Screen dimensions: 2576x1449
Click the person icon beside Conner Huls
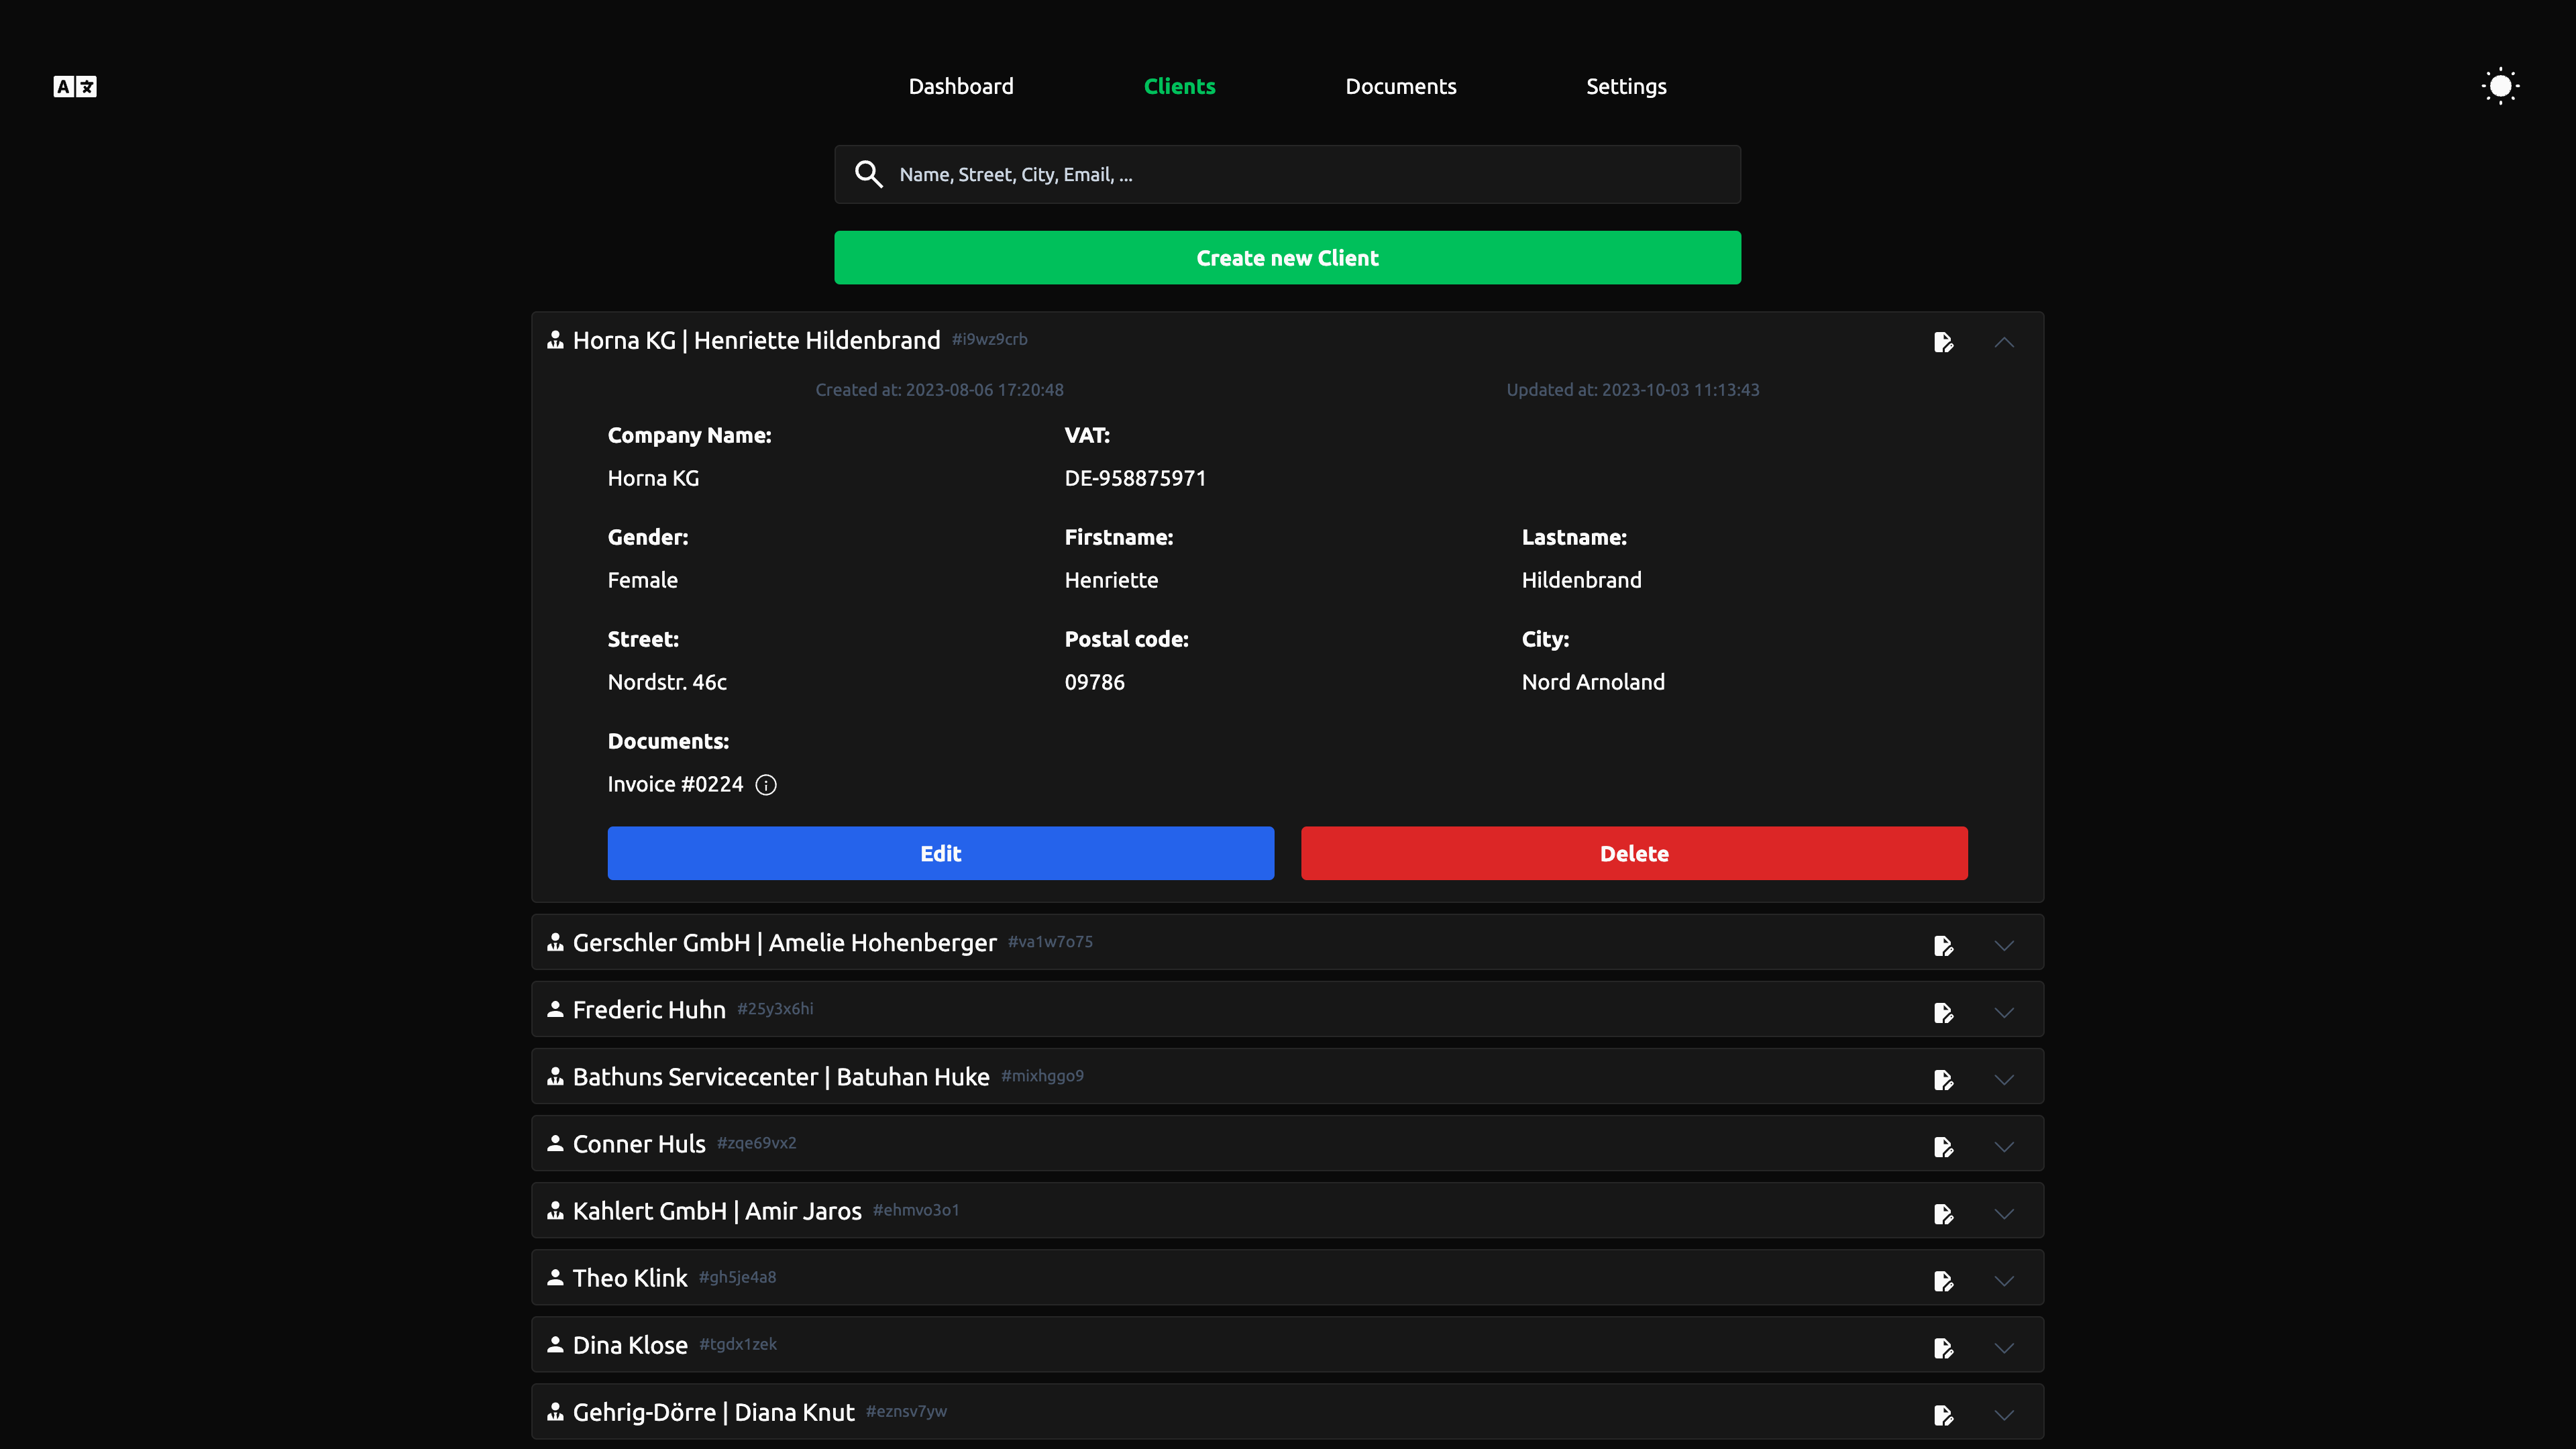tap(555, 1143)
